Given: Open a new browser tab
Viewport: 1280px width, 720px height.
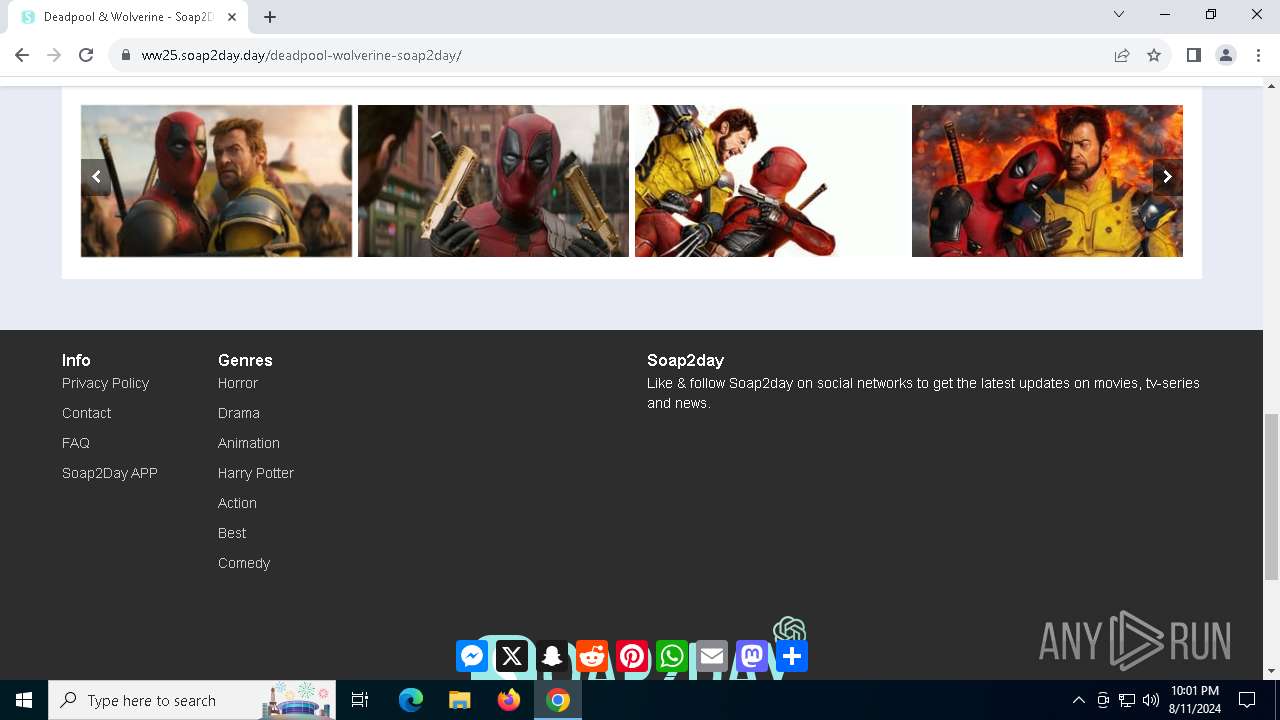Looking at the screenshot, I should pyautogui.click(x=270, y=17).
